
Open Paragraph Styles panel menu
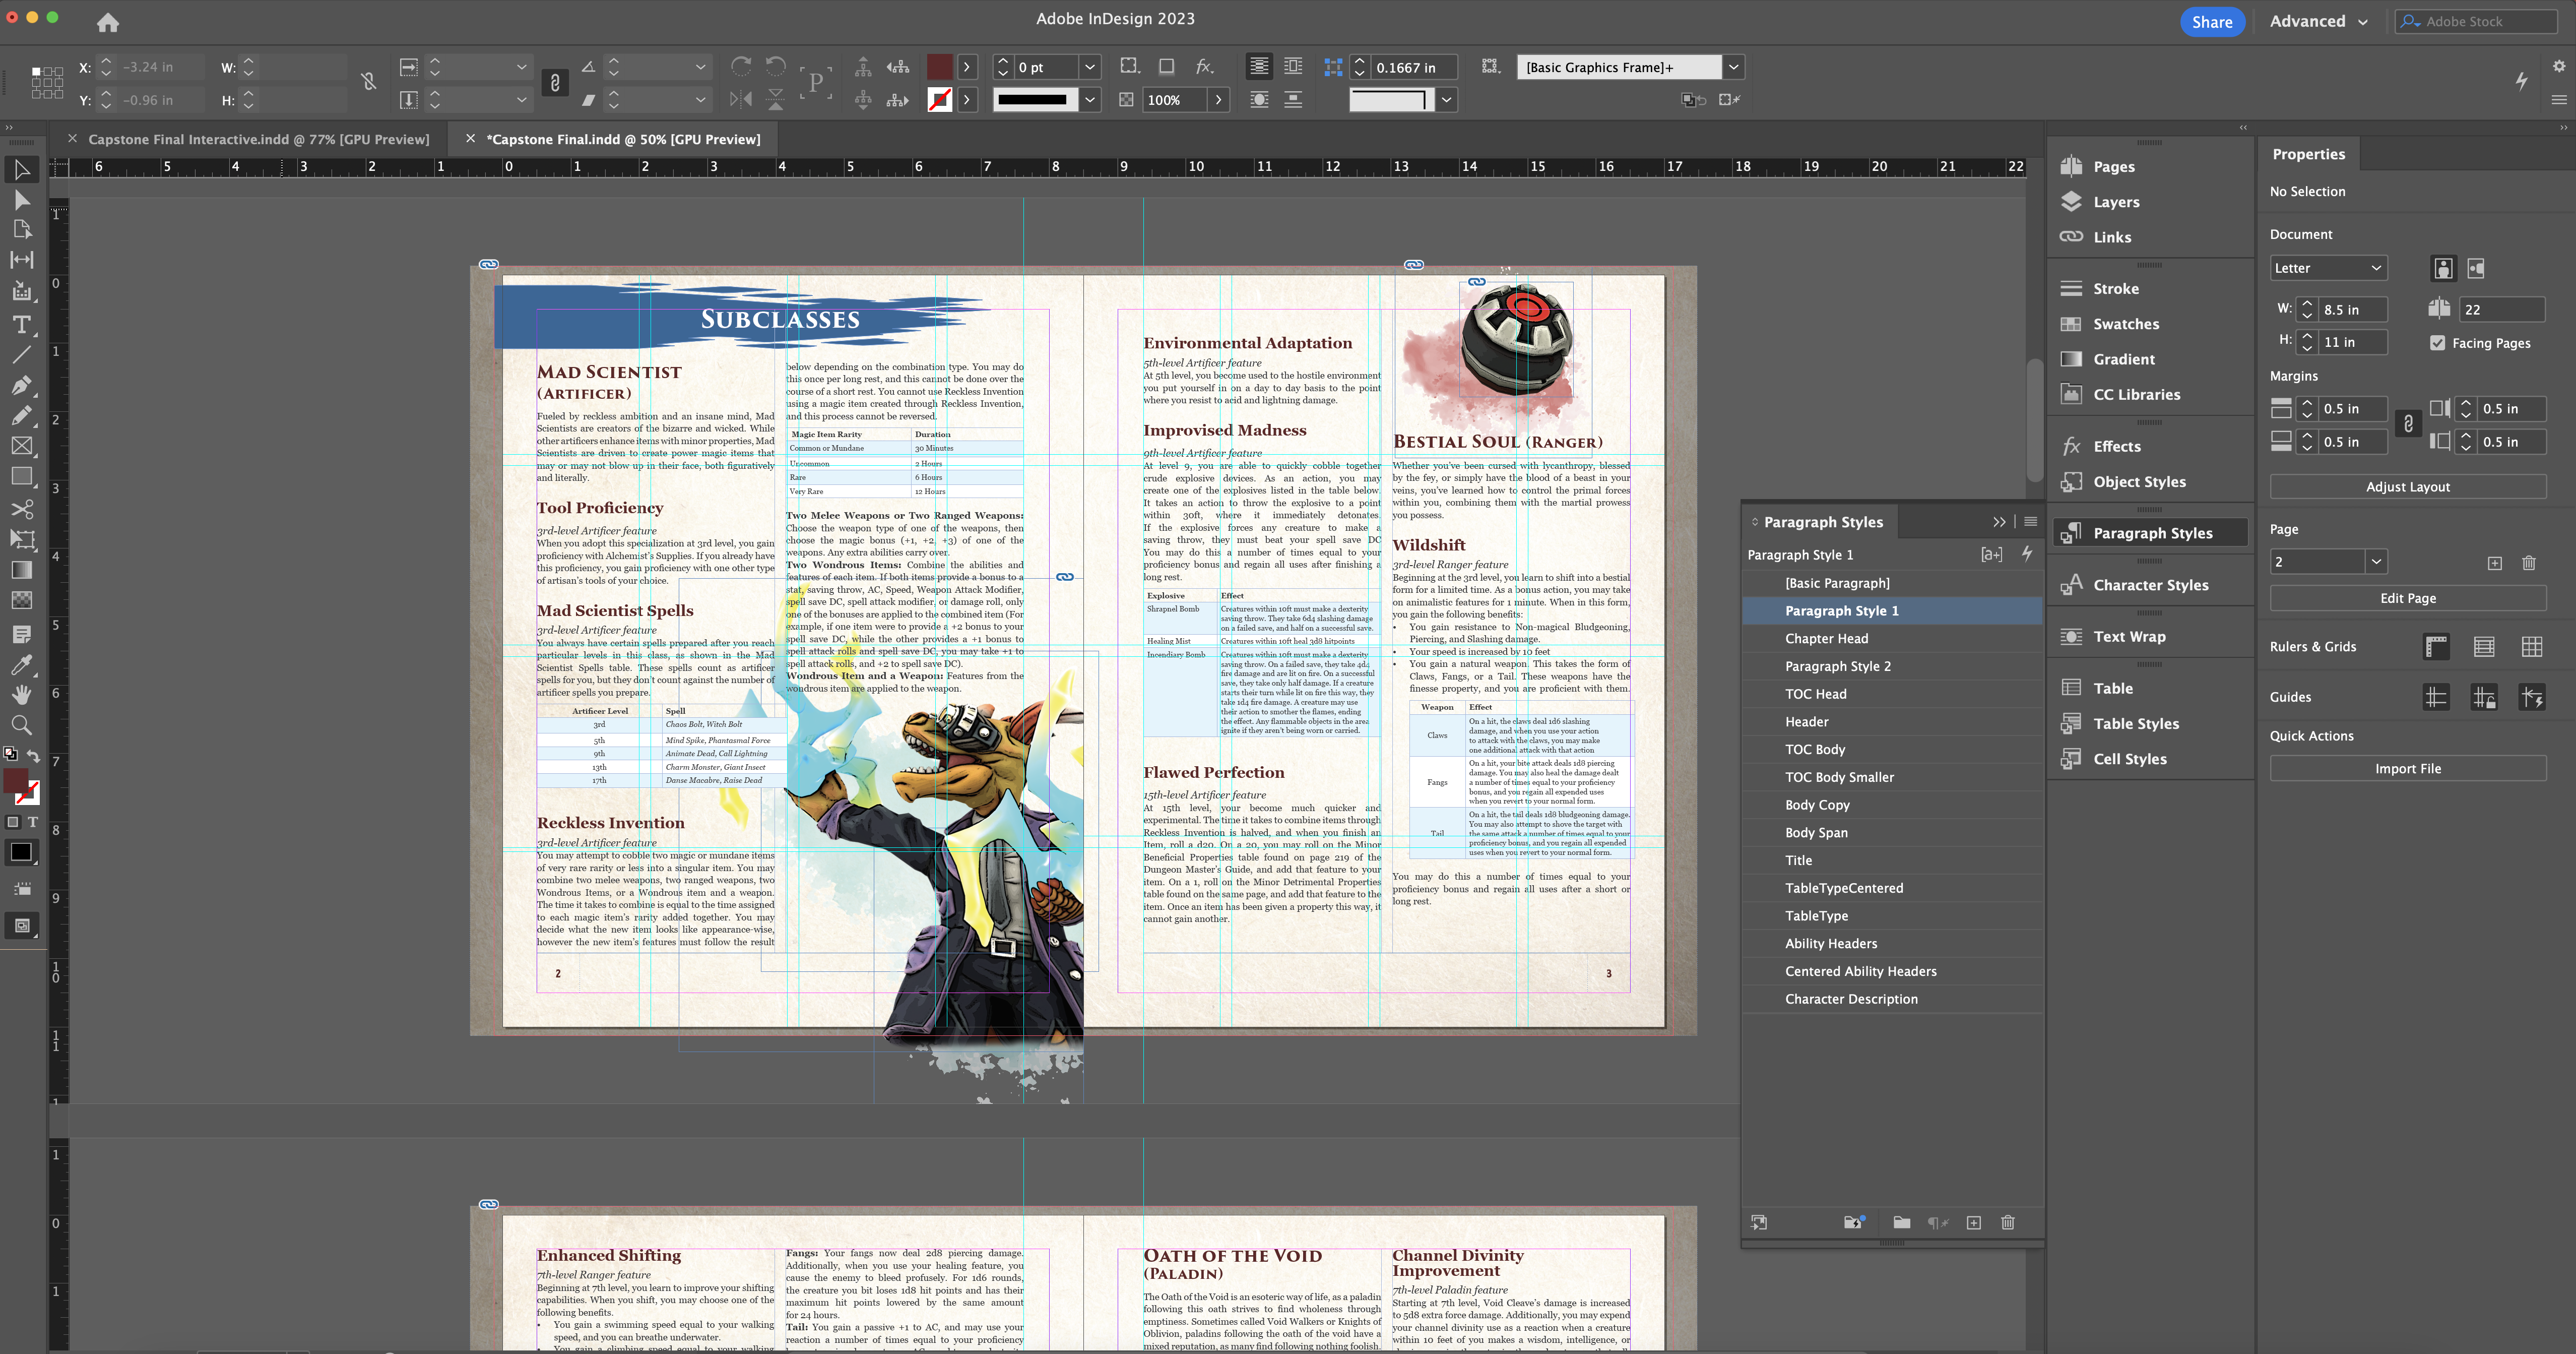click(2030, 522)
